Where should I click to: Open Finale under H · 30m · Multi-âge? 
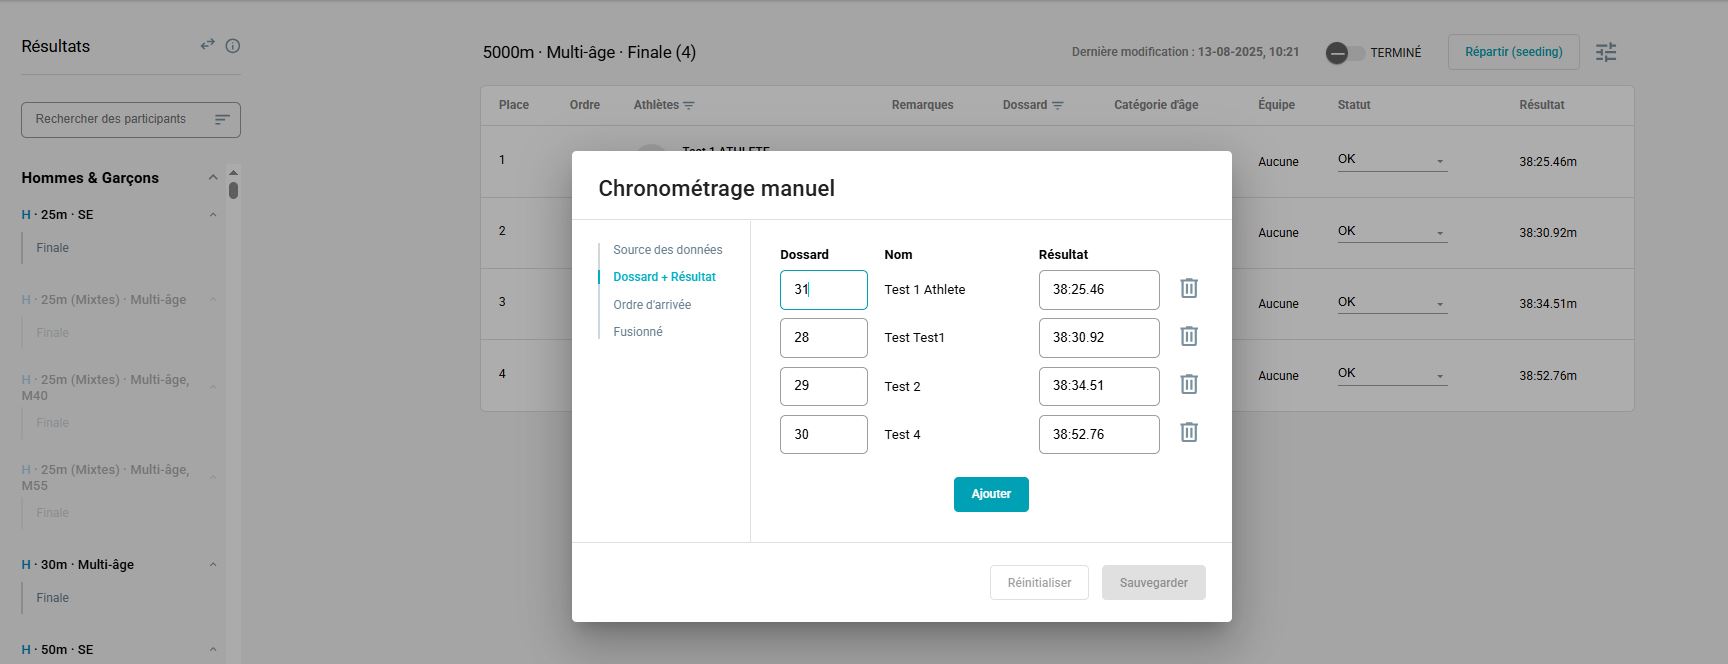tap(53, 598)
